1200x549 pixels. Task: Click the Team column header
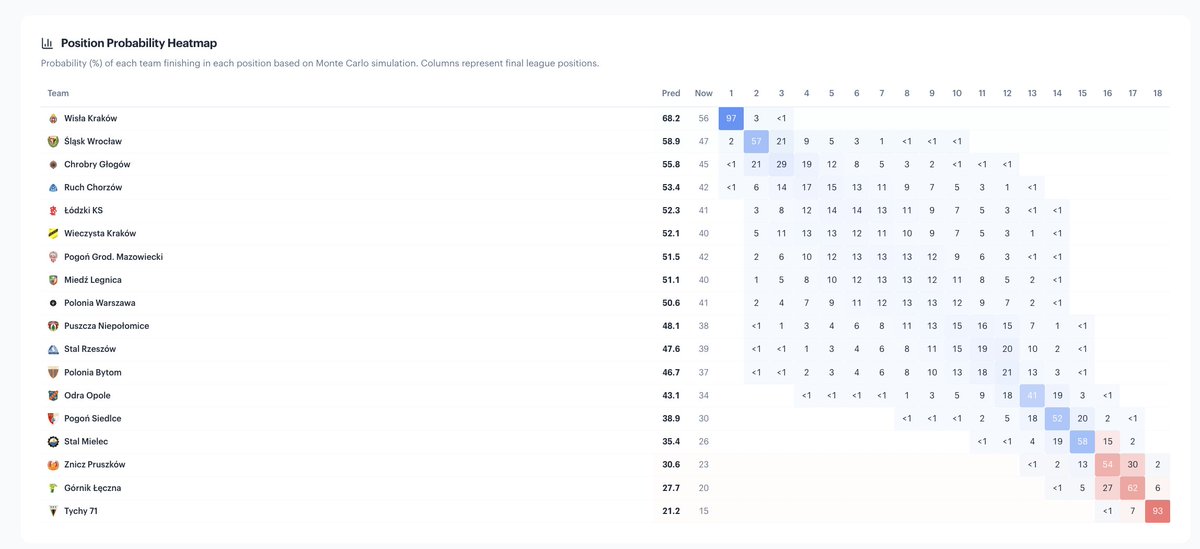58,93
